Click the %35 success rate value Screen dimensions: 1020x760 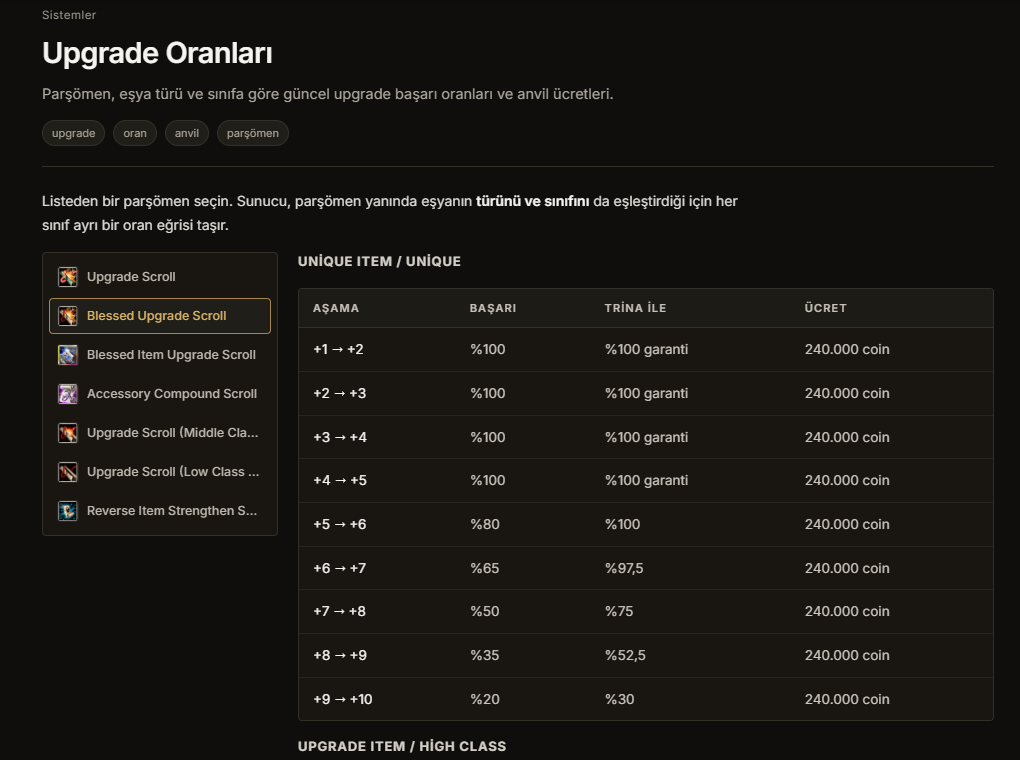[485, 655]
